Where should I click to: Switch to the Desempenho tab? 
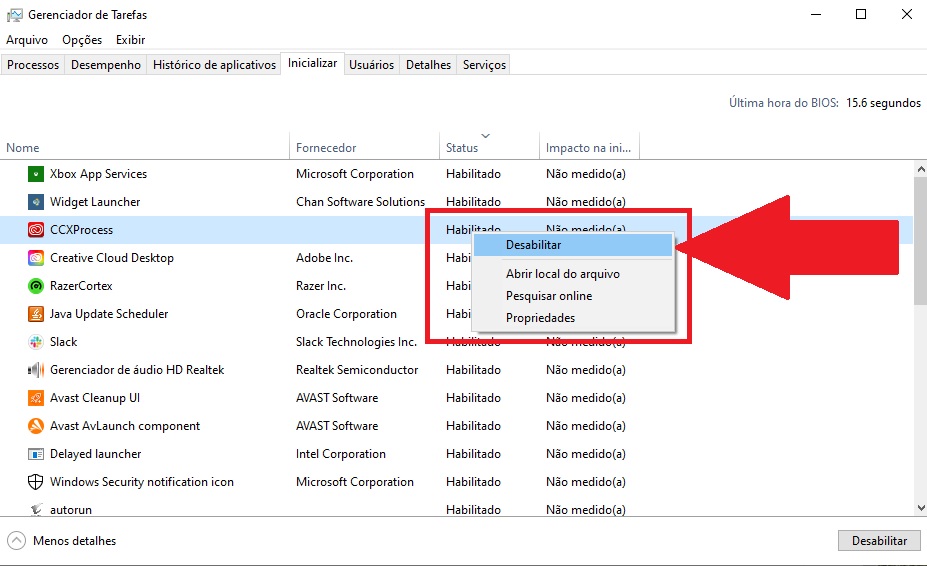pos(106,64)
